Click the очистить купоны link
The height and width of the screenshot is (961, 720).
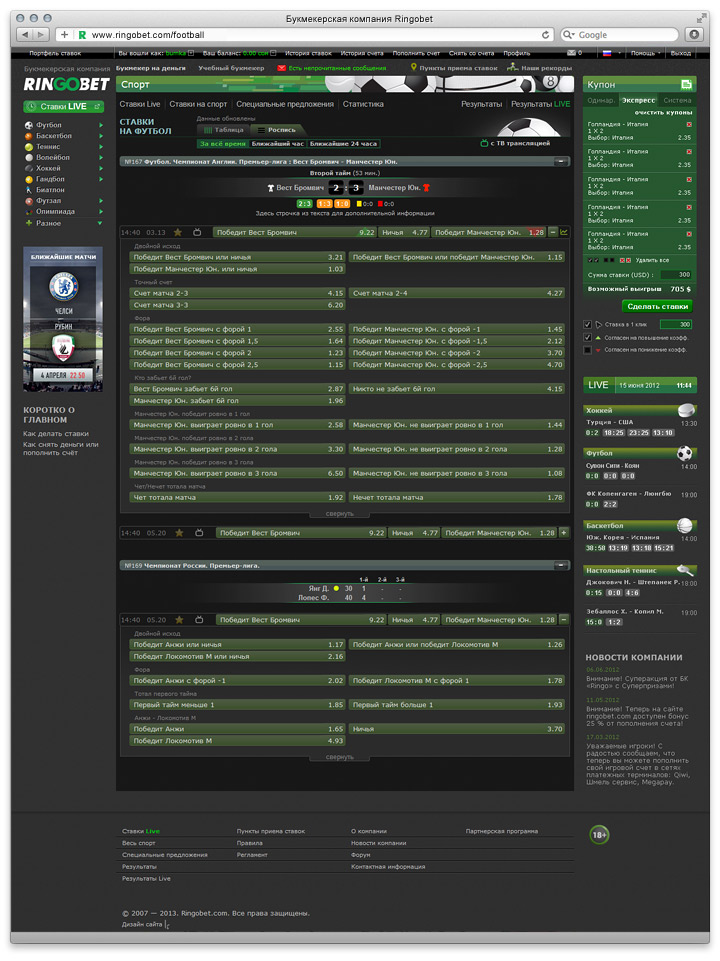663,113
